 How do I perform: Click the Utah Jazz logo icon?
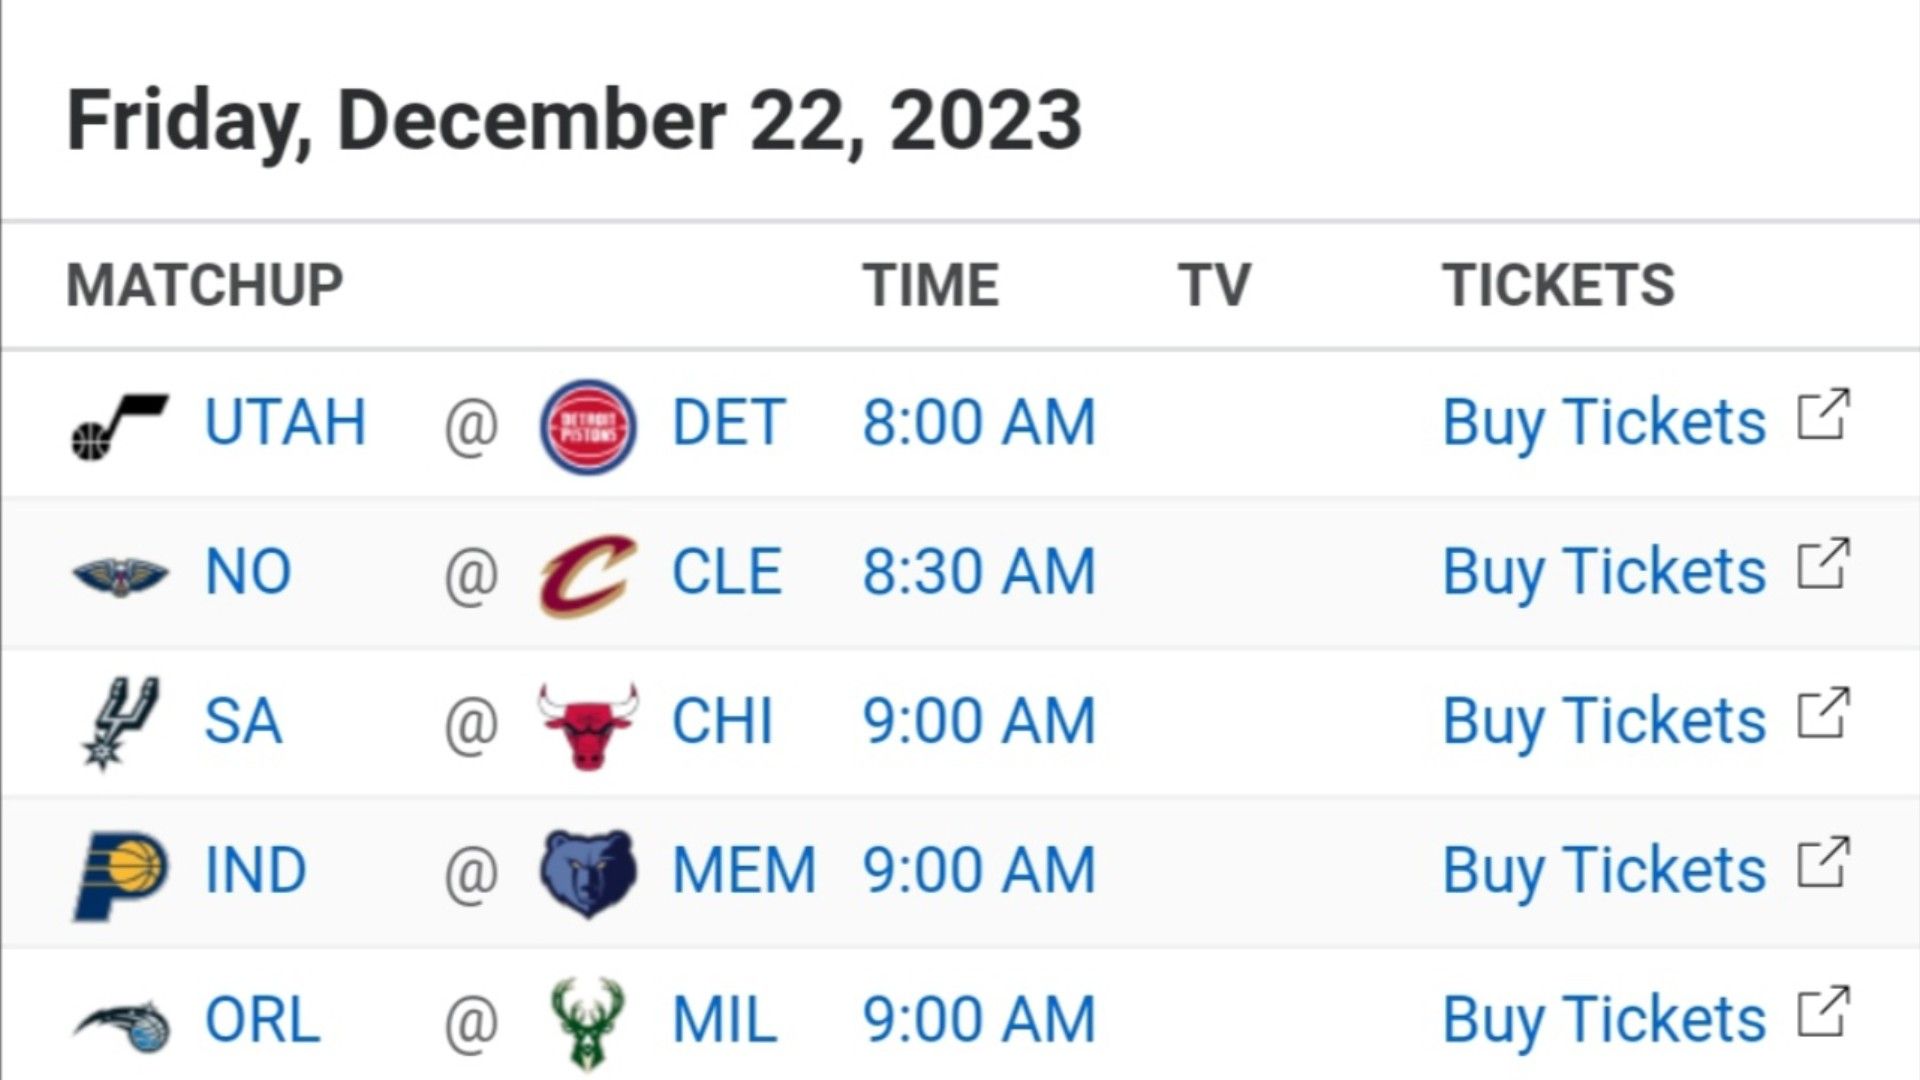(x=120, y=425)
